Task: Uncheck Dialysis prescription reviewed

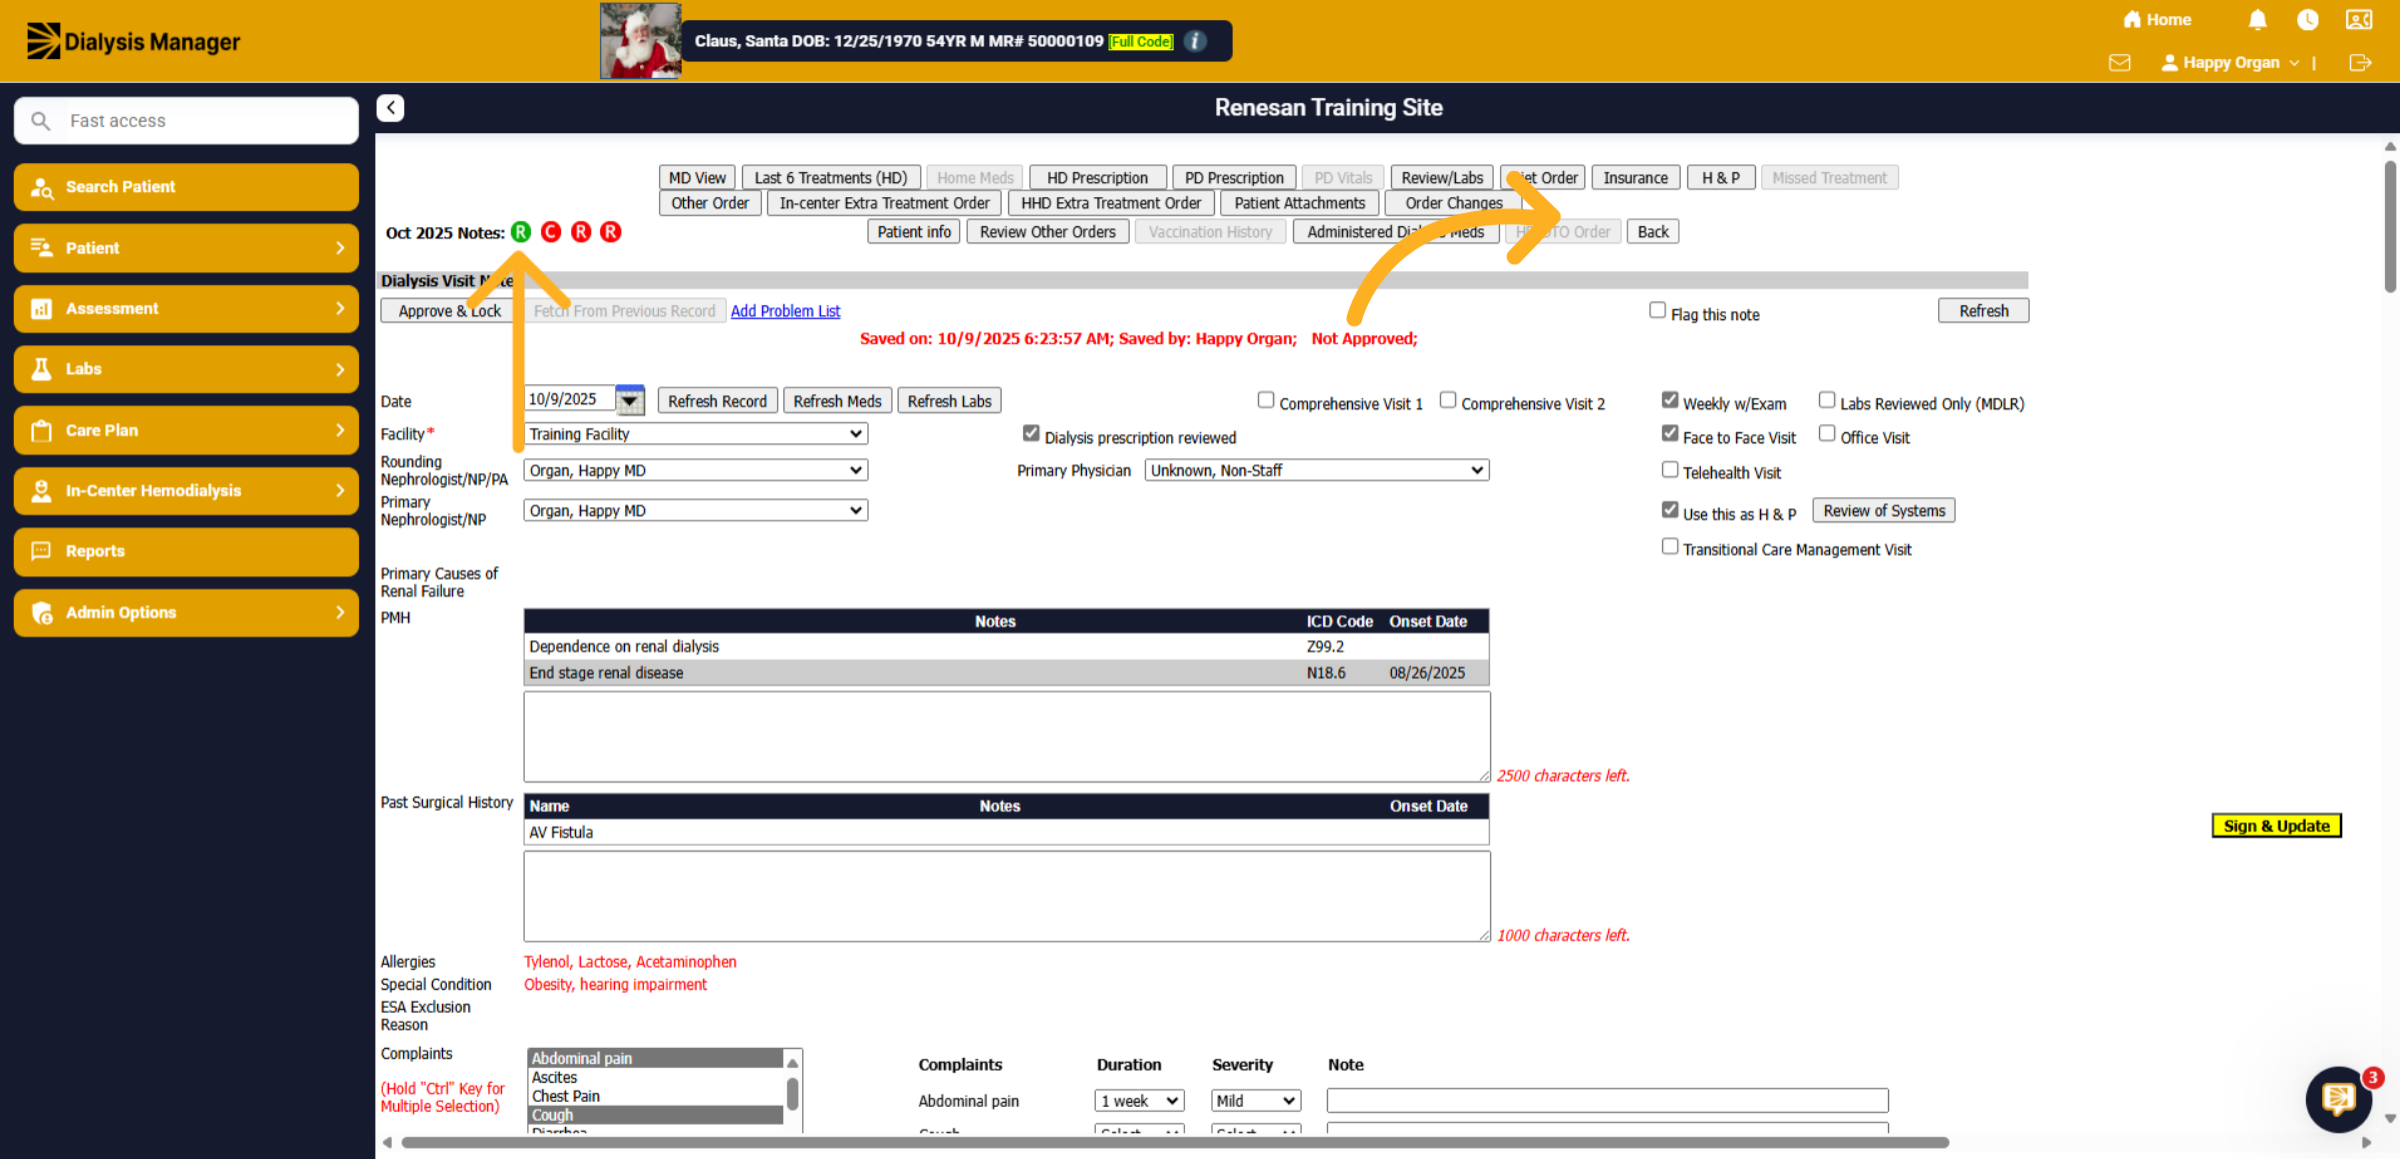Action: click(x=1031, y=434)
